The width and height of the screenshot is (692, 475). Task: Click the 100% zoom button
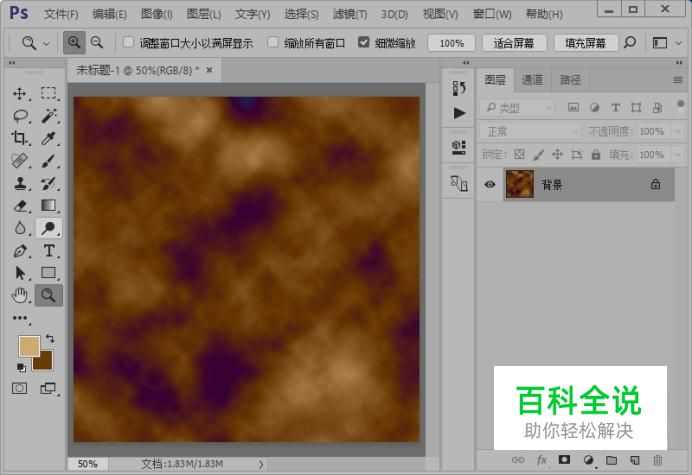coord(451,43)
